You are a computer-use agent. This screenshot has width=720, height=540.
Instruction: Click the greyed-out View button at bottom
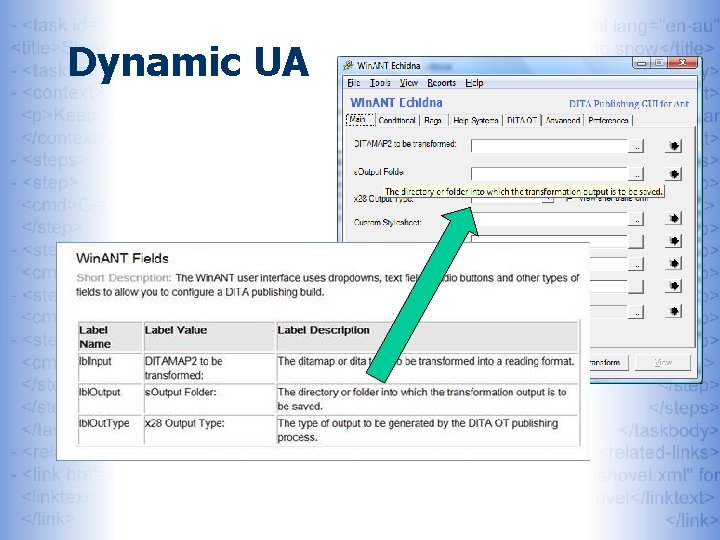tap(663, 362)
